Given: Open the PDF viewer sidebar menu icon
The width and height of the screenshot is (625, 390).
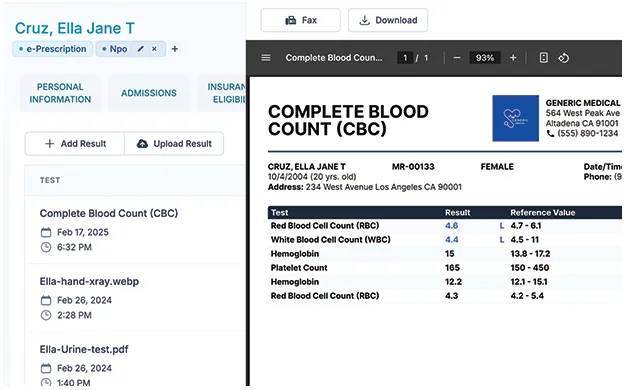Looking at the screenshot, I should click(266, 58).
